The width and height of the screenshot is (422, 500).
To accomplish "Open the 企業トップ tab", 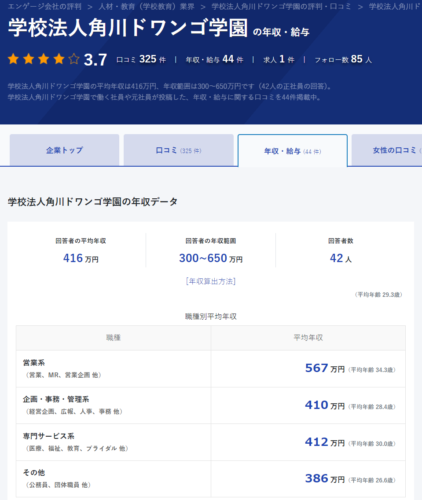I will pyautogui.click(x=64, y=150).
